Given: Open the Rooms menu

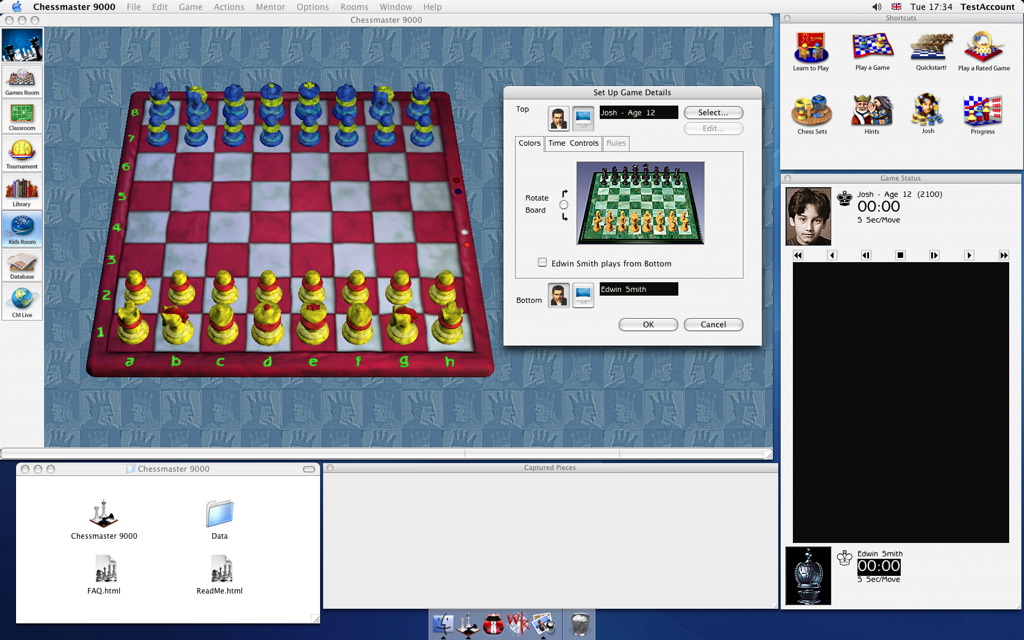Looking at the screenshot, I should click(x=354, y=7).
